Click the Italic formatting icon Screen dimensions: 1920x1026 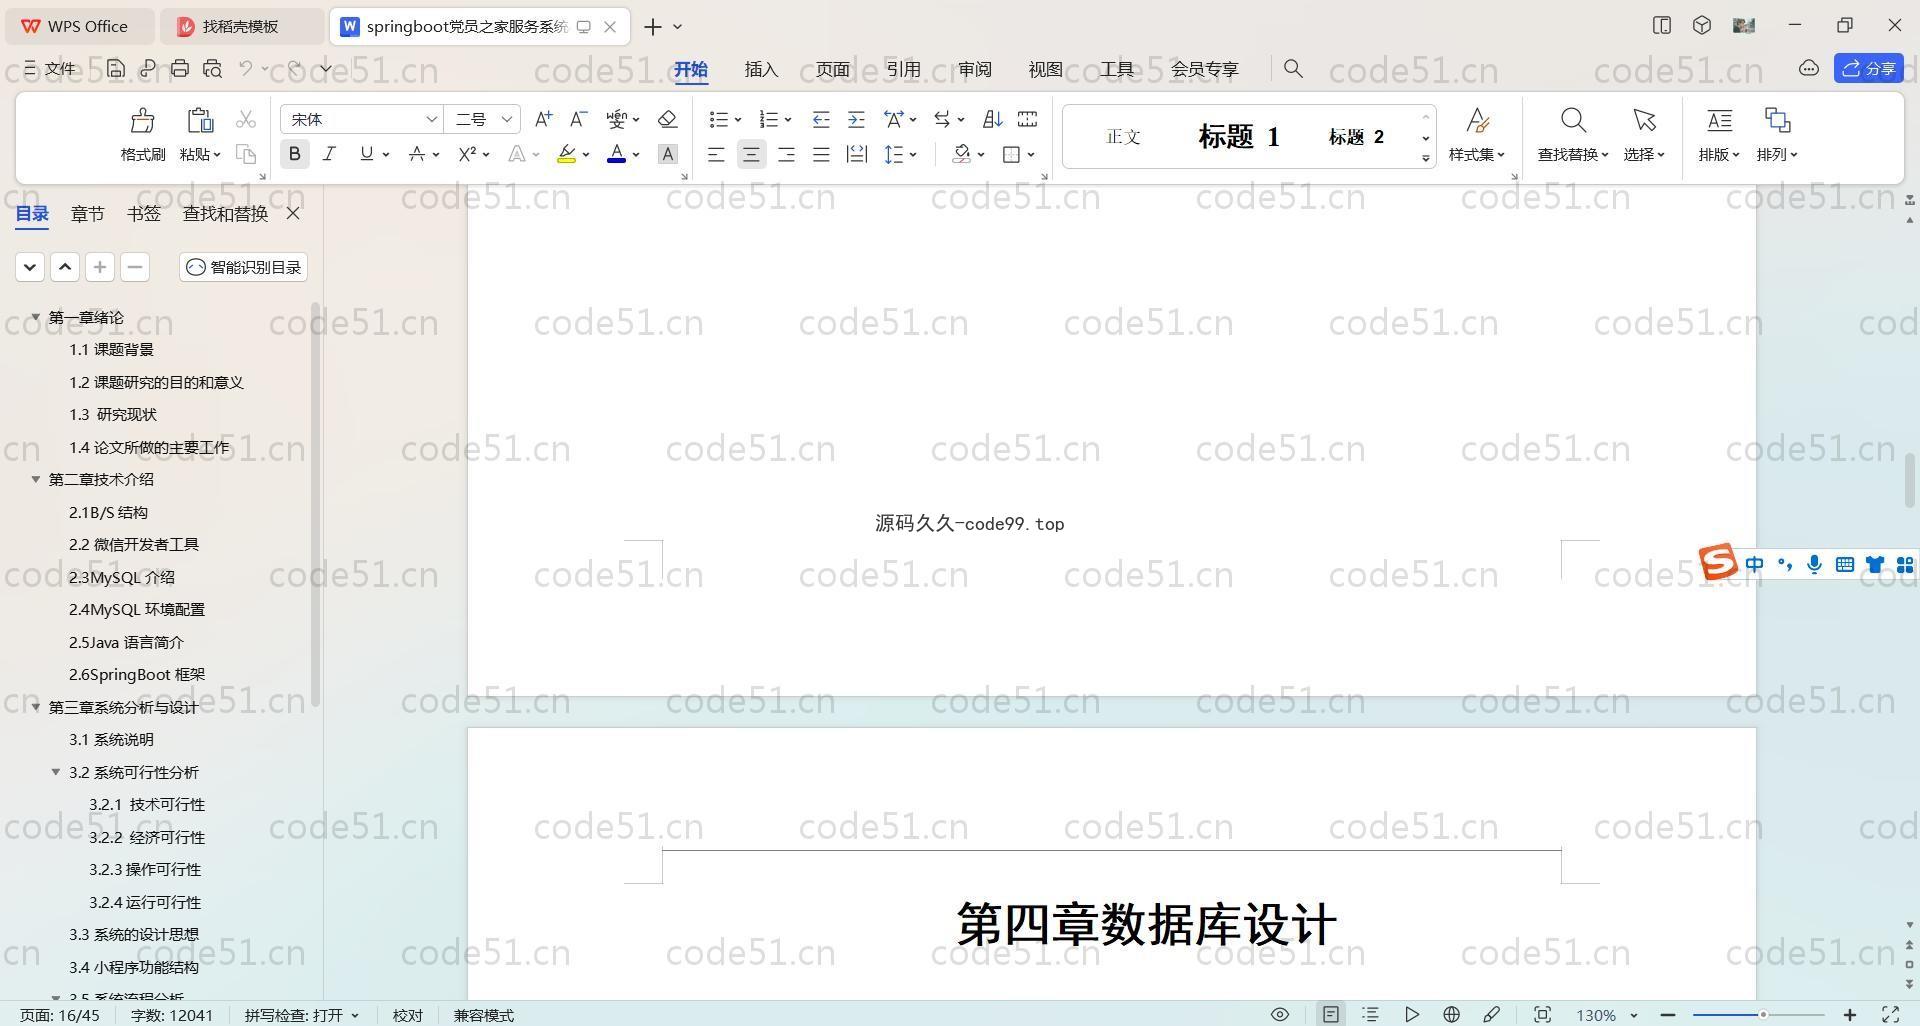point(329,154)
